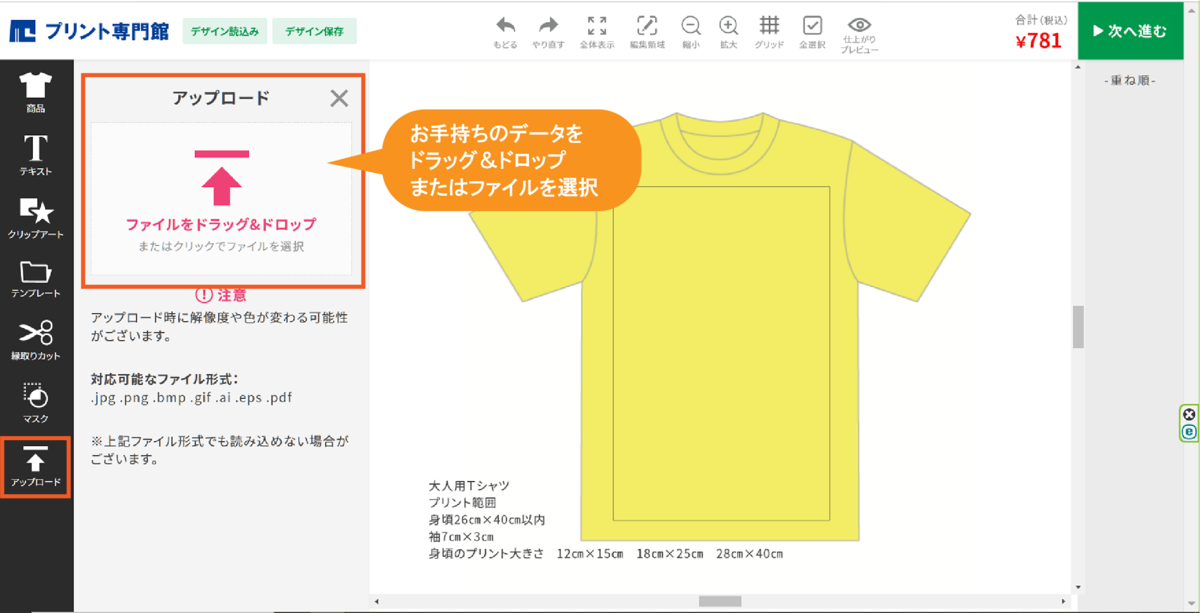Open the 商品 product panel
The image size is (1200, 613).
[x=36, y=92]
